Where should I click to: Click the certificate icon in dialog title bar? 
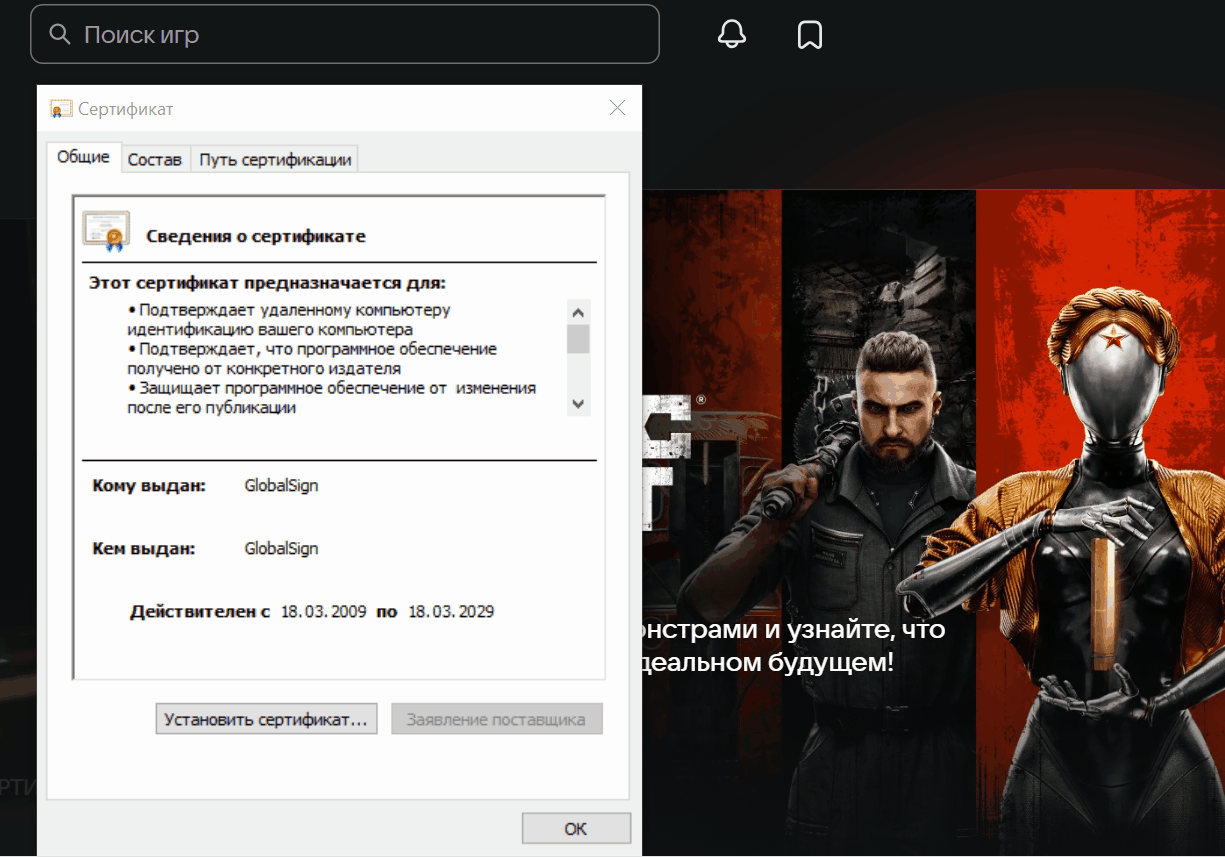[61, 109]
